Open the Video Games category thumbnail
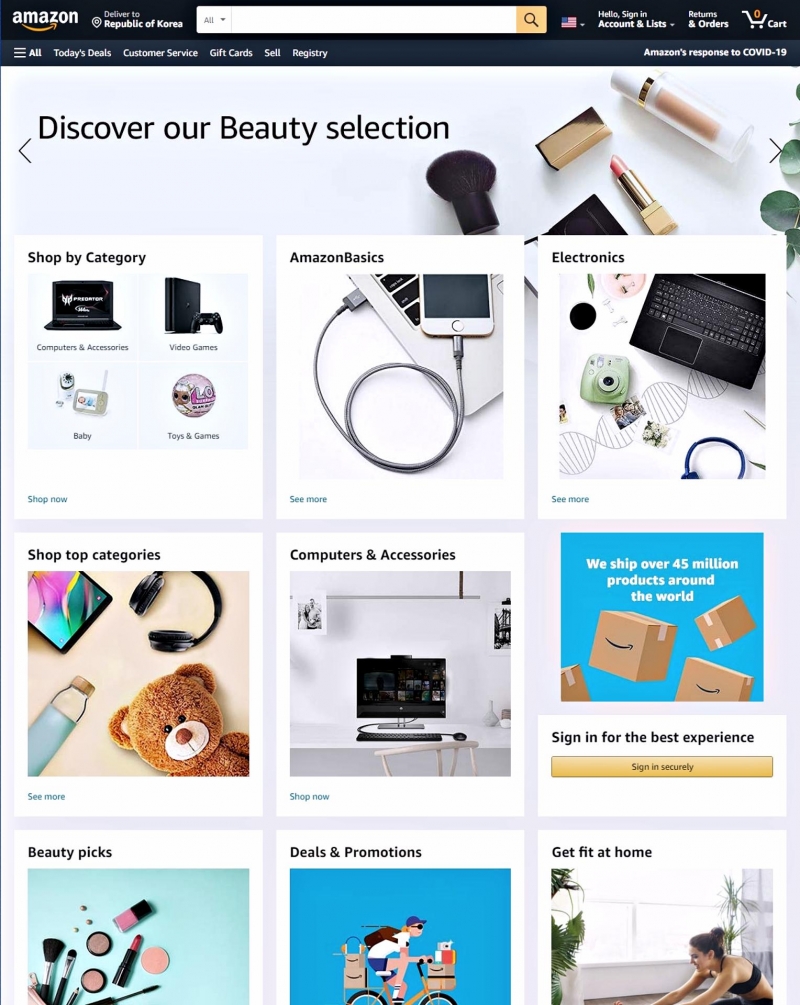Screen dimensions: 800x1005 (193, 317)
